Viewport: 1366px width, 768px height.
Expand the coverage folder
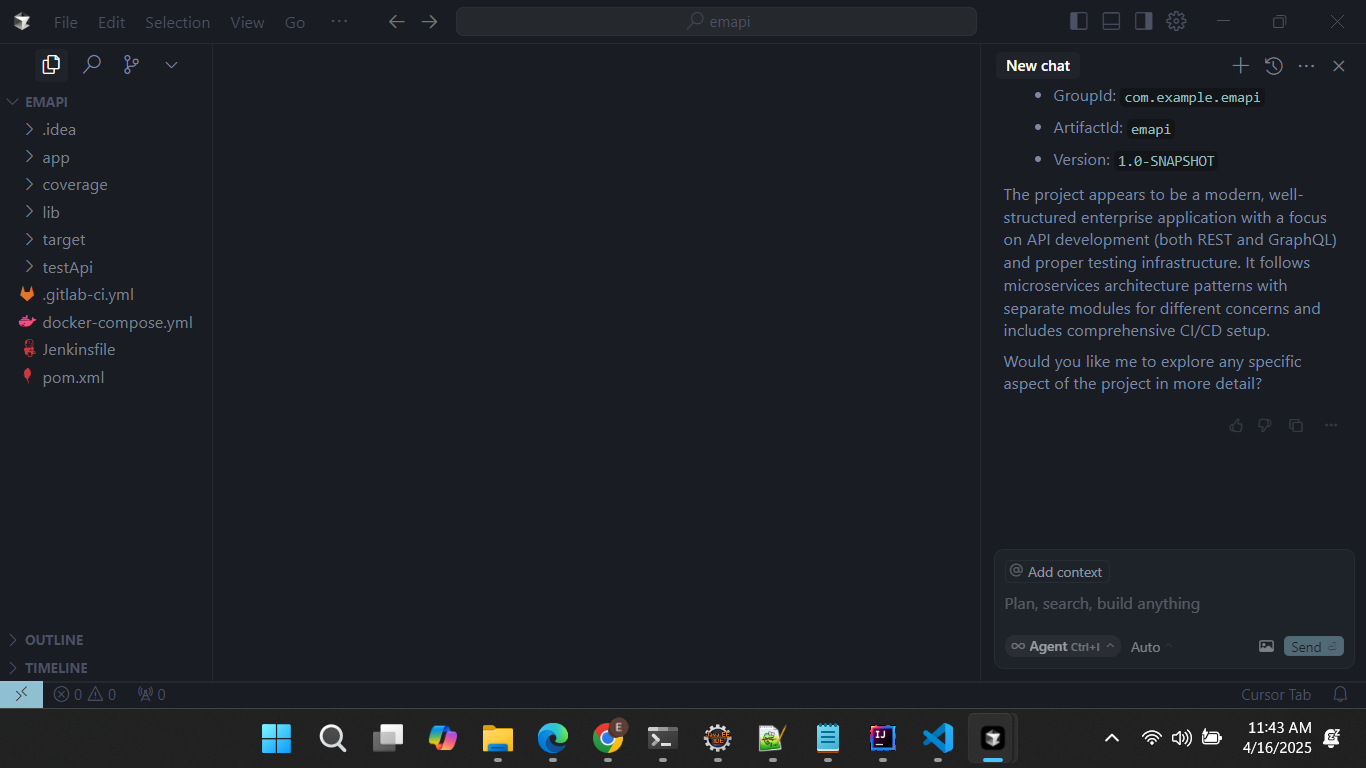point(106,185)
